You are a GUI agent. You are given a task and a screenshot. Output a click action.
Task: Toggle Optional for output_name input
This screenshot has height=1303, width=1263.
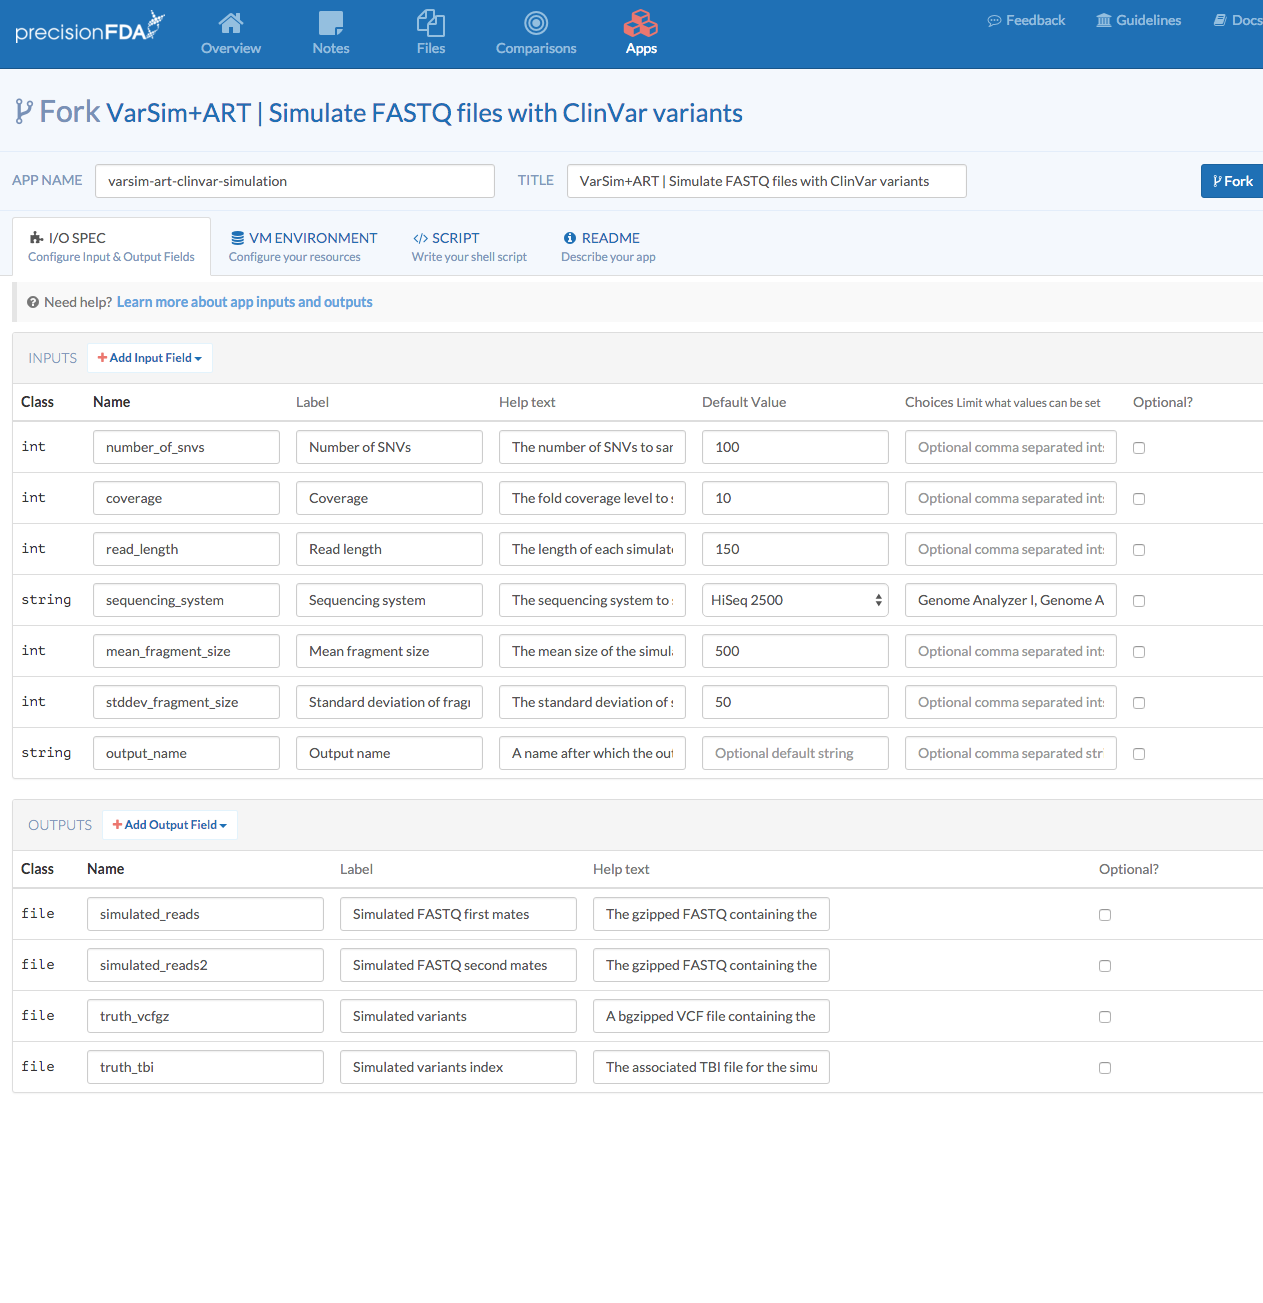[1139, 754]
